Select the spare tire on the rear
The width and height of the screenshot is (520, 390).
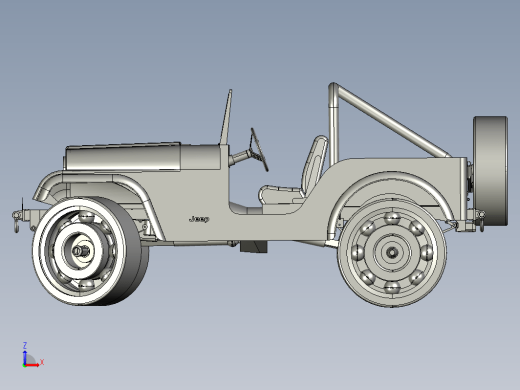490,171
